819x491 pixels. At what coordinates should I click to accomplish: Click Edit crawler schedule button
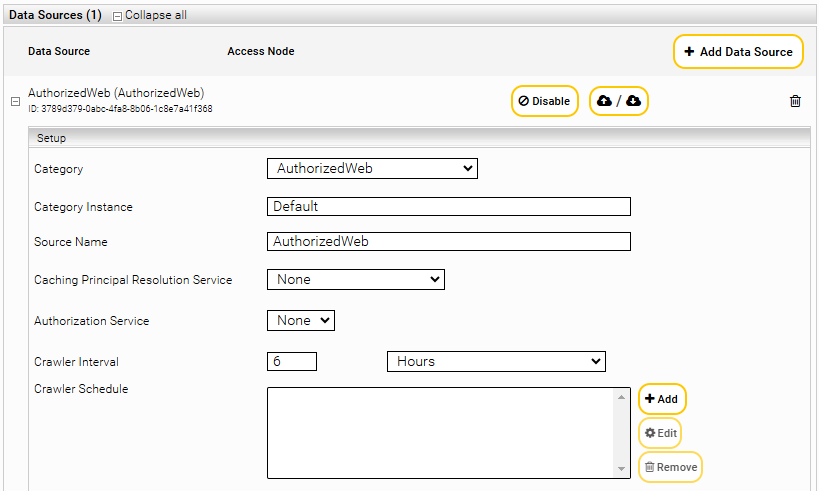coord(660,433)
